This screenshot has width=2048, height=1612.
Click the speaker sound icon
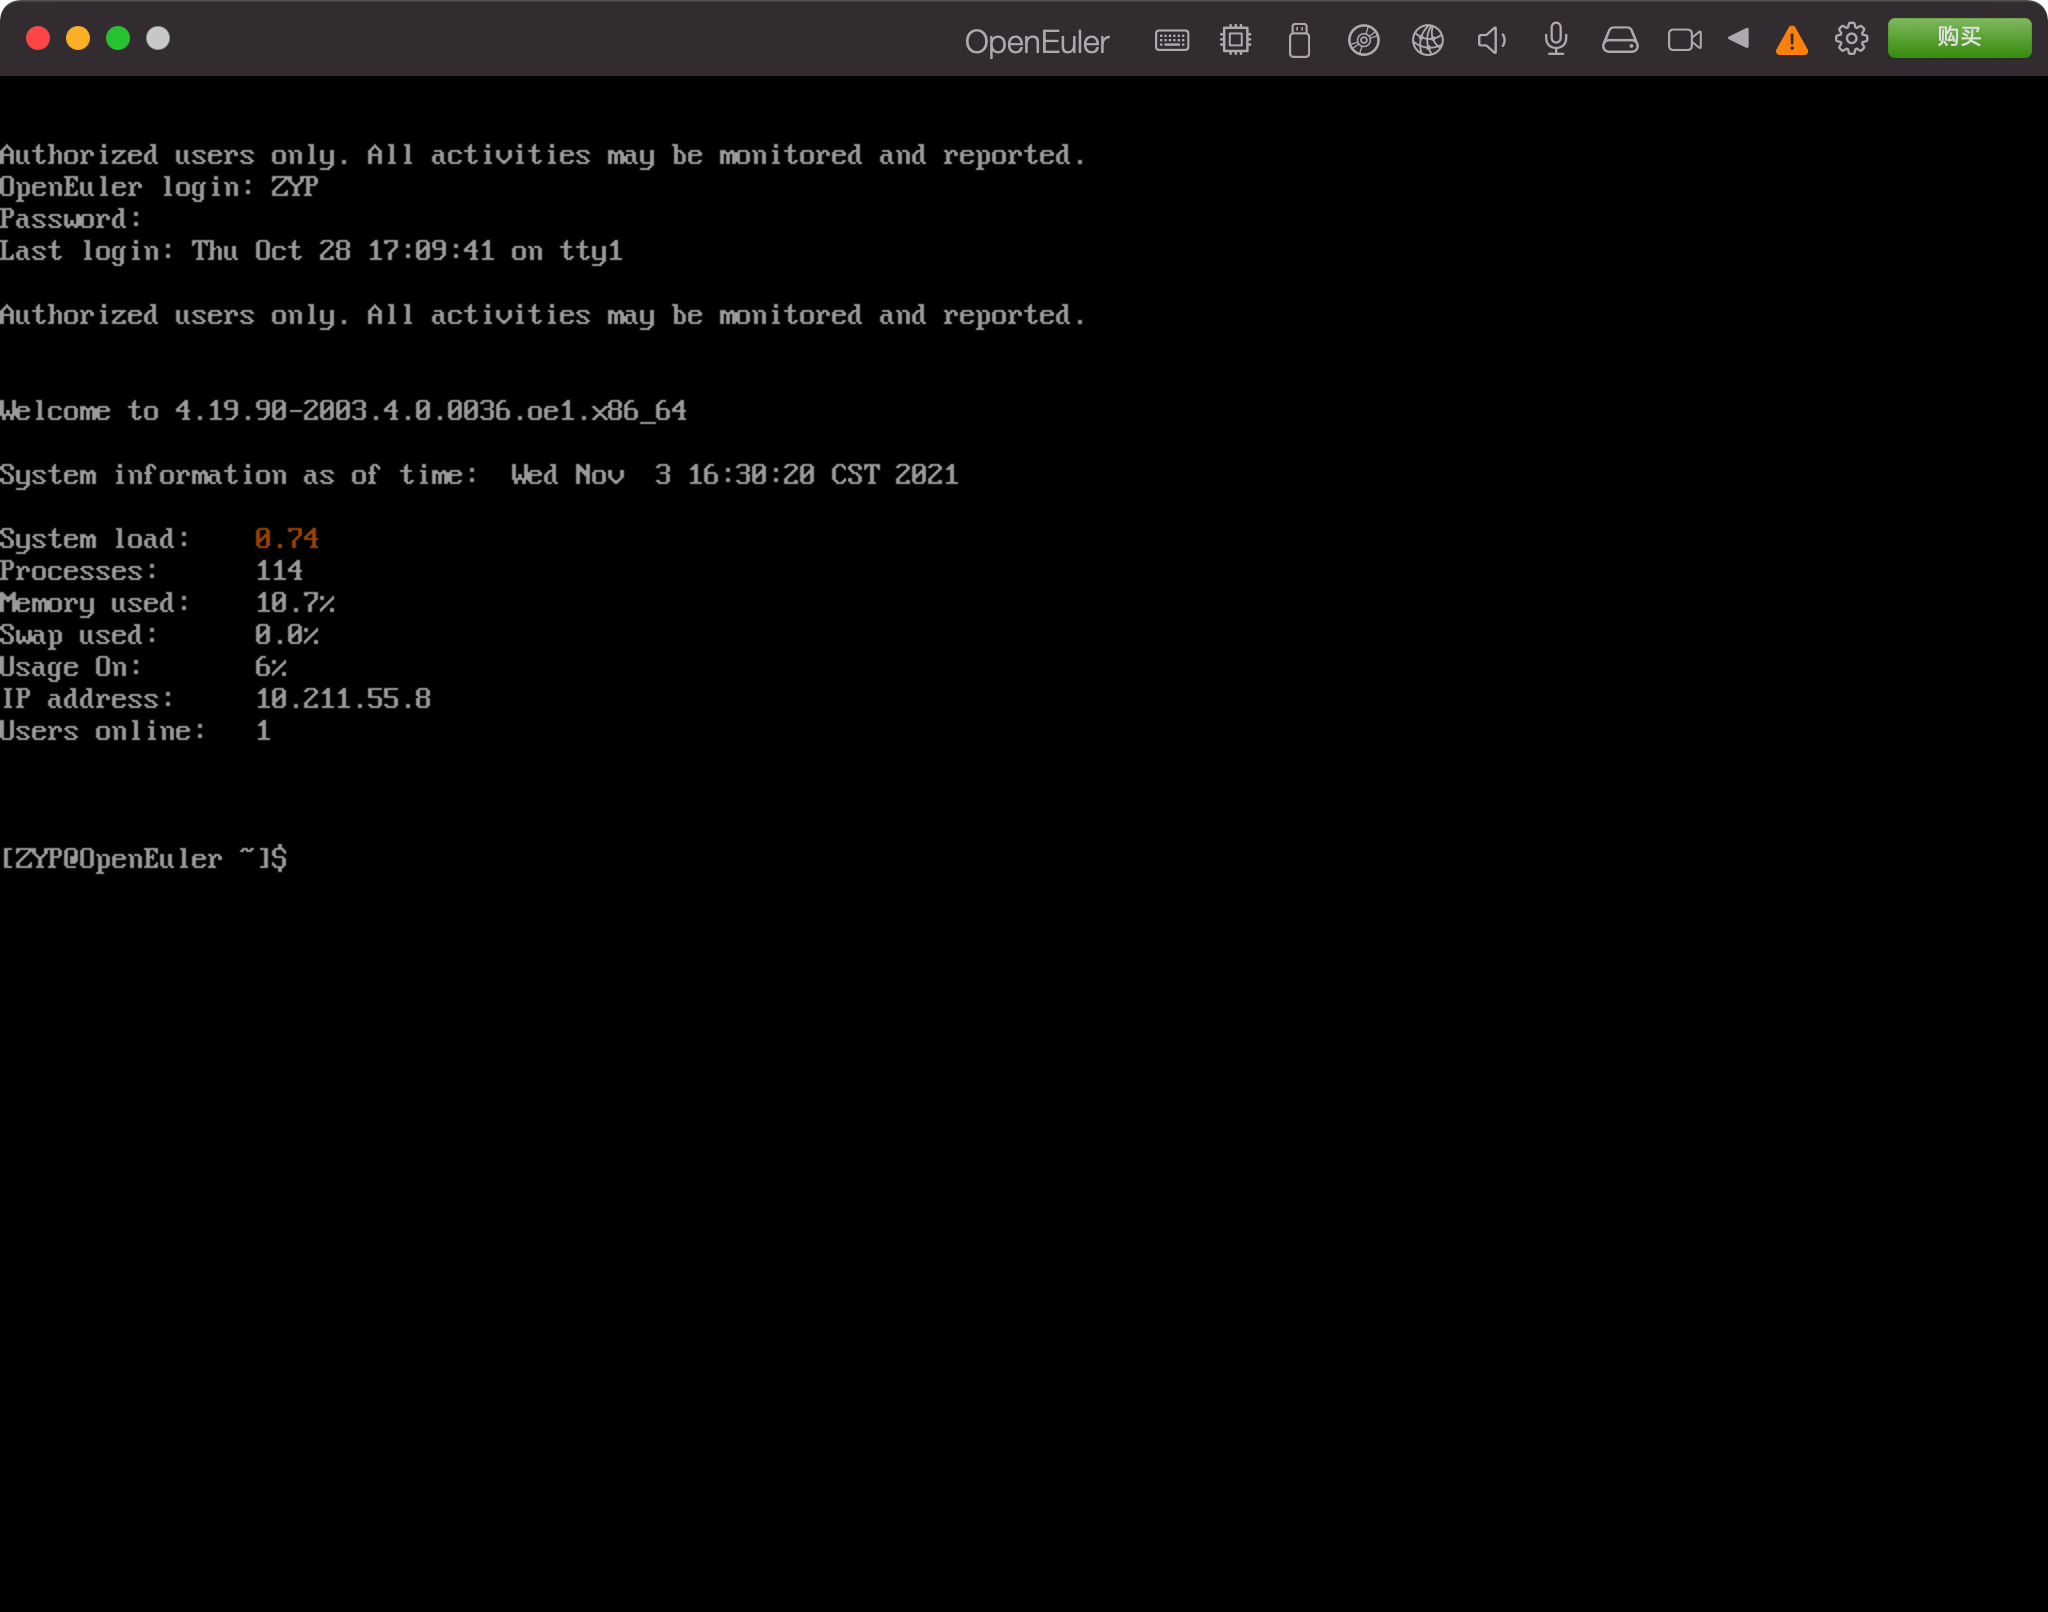(x=1491, y=40)
